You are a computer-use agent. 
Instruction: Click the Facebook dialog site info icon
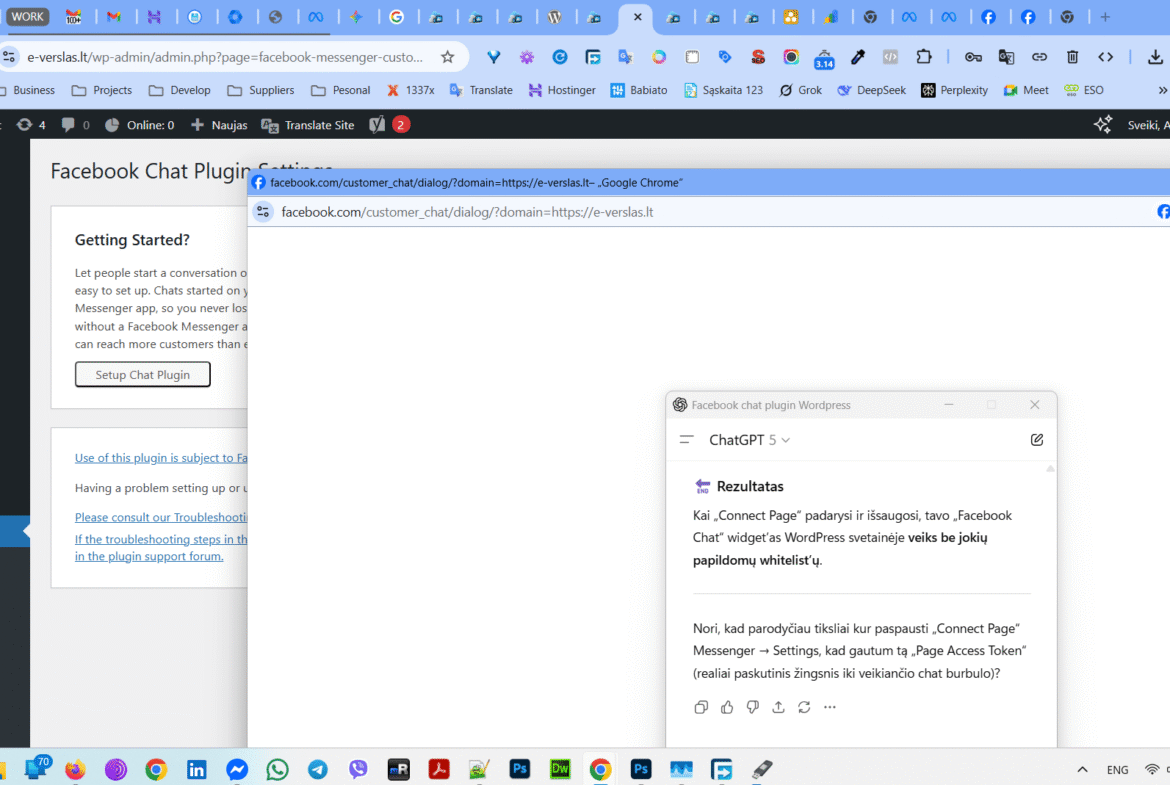(264, 212)
